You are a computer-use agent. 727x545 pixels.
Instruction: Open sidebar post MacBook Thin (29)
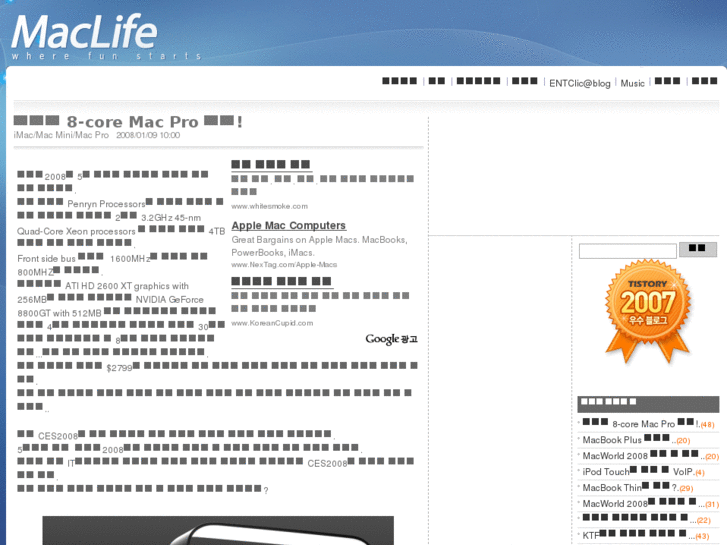tap(638, 487)
